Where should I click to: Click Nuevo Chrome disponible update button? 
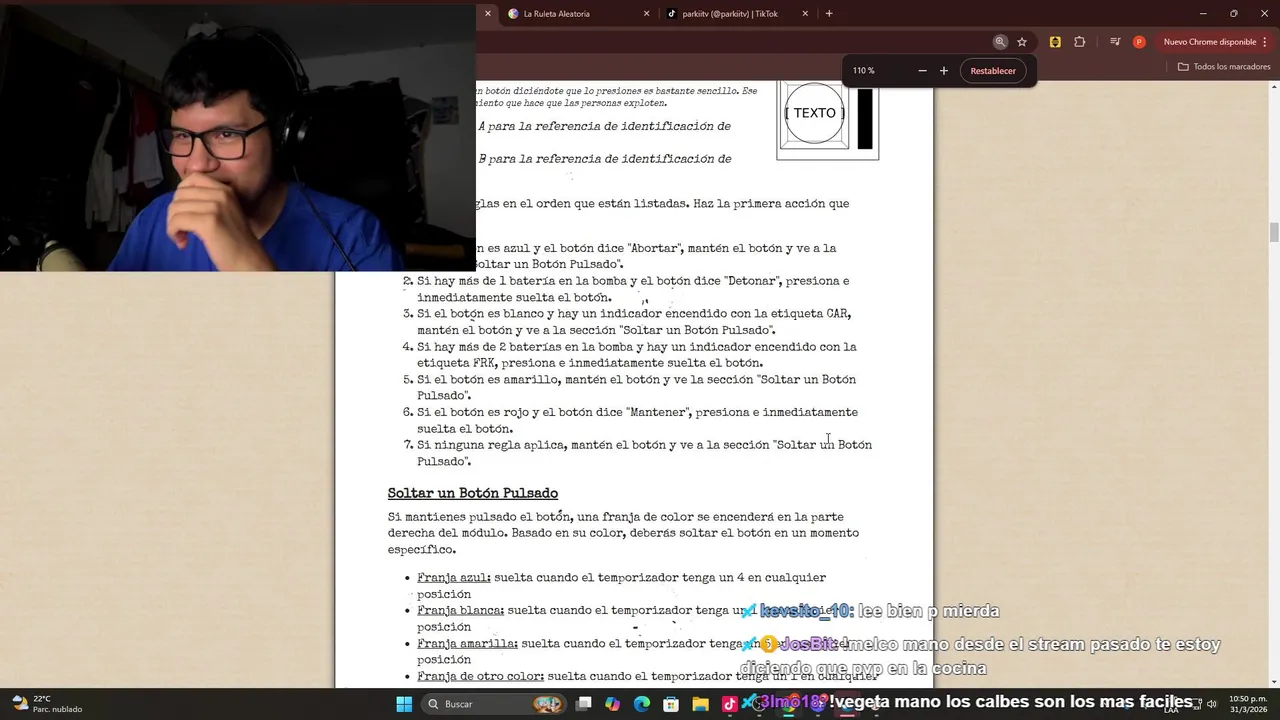[1209, 42]
